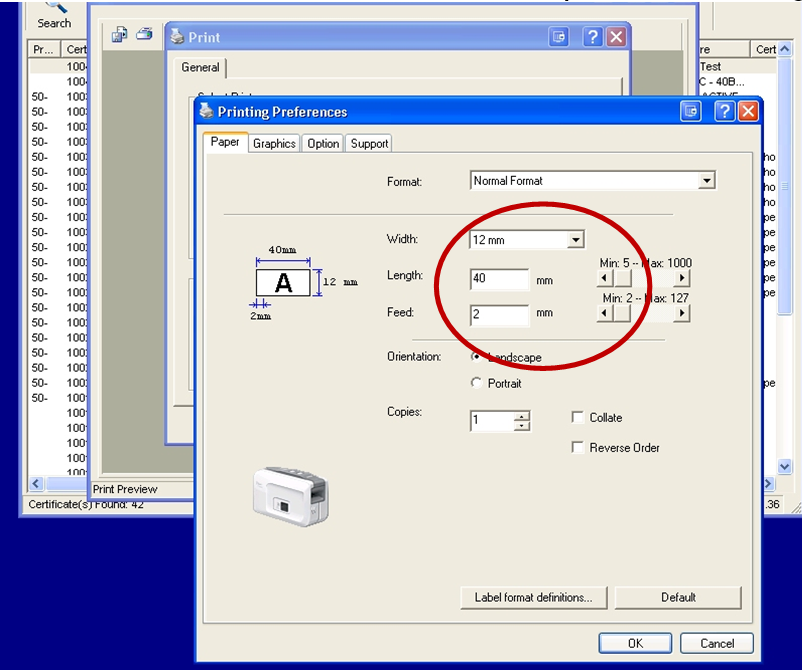The width and height of the screenshot is (802, 670).
Task: Enable the Collate checkbox
Action: point(578,418)
